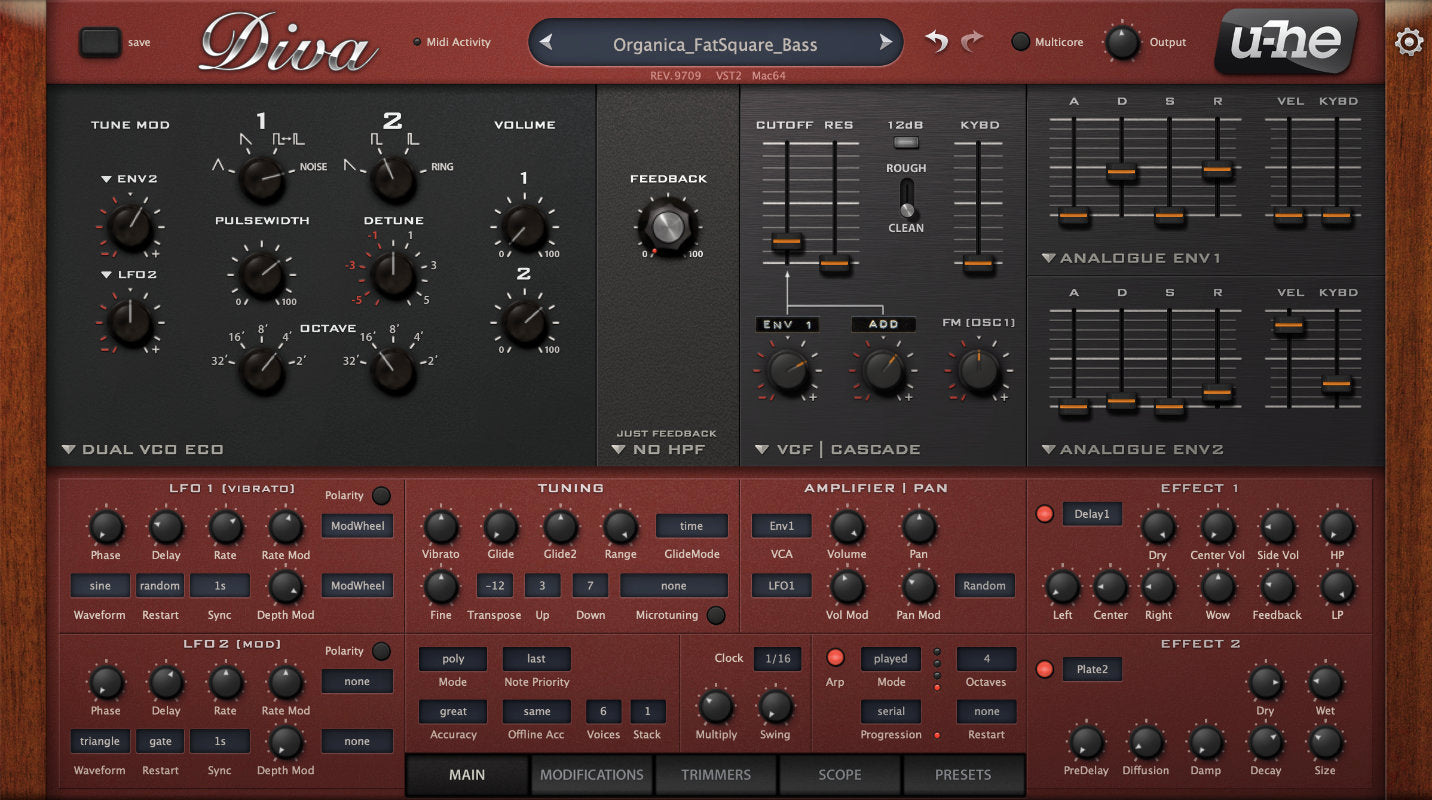Toggle the Microtuning button

716,615
